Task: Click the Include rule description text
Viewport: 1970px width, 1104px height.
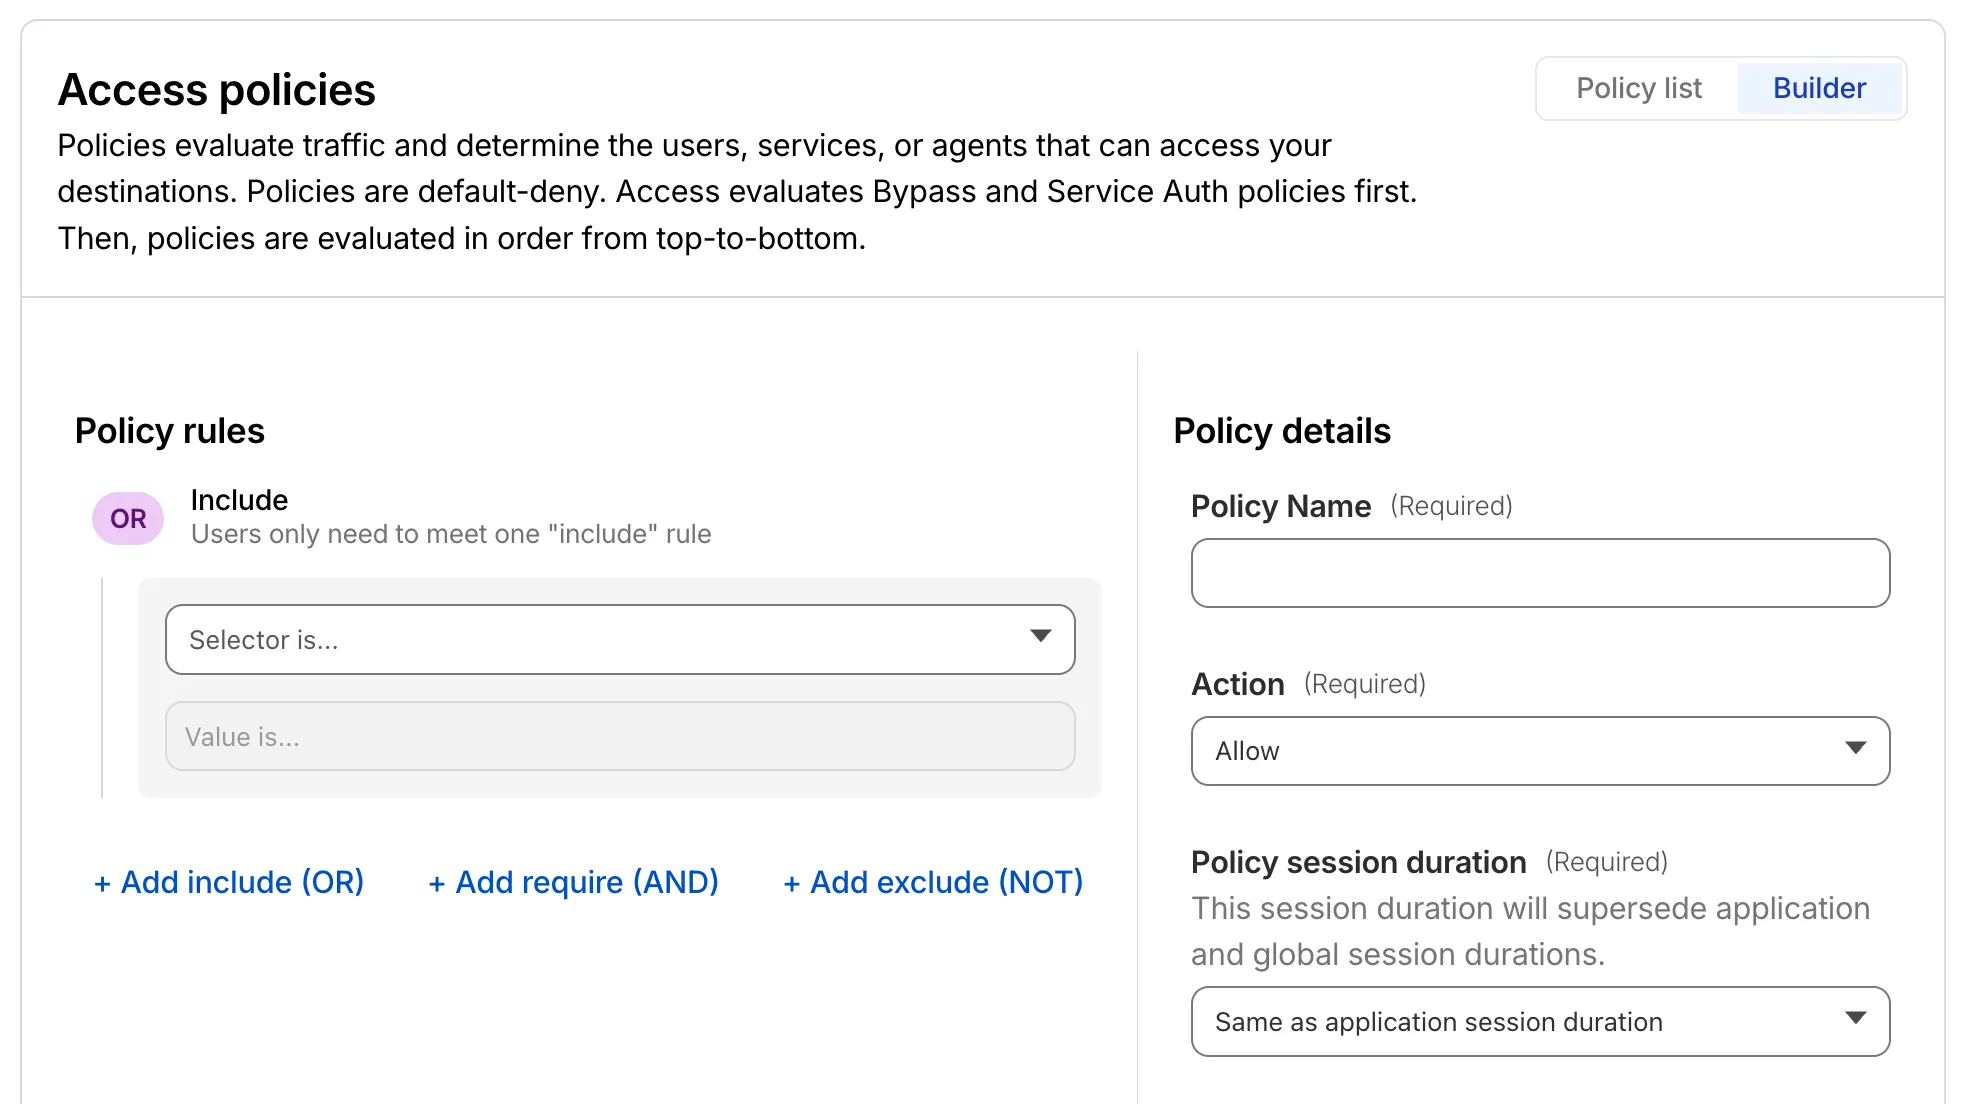Action: [x=450, y=533]
